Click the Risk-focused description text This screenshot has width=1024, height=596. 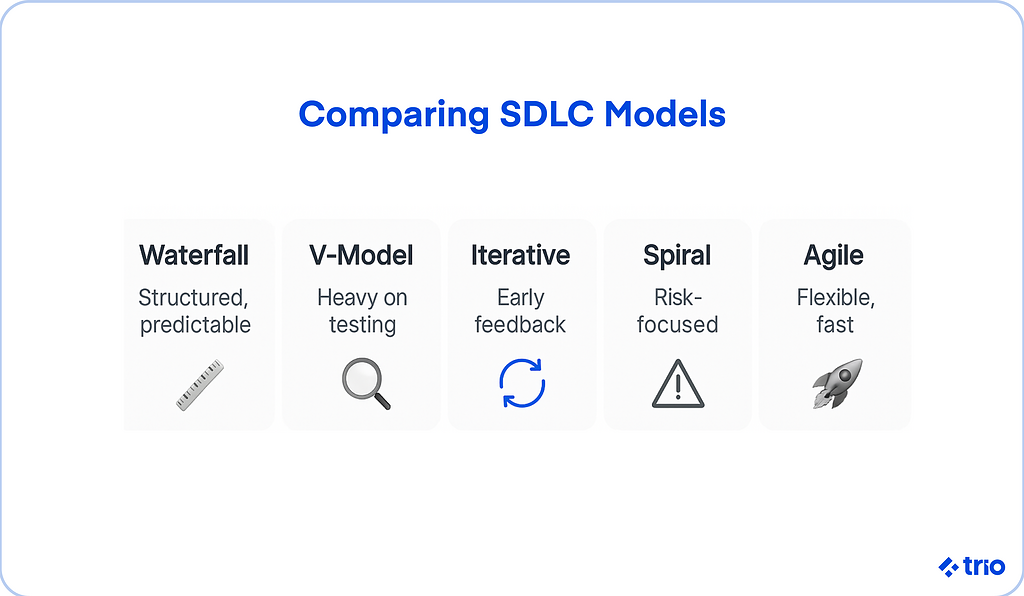pyautogui.click(x=677, y=311)
